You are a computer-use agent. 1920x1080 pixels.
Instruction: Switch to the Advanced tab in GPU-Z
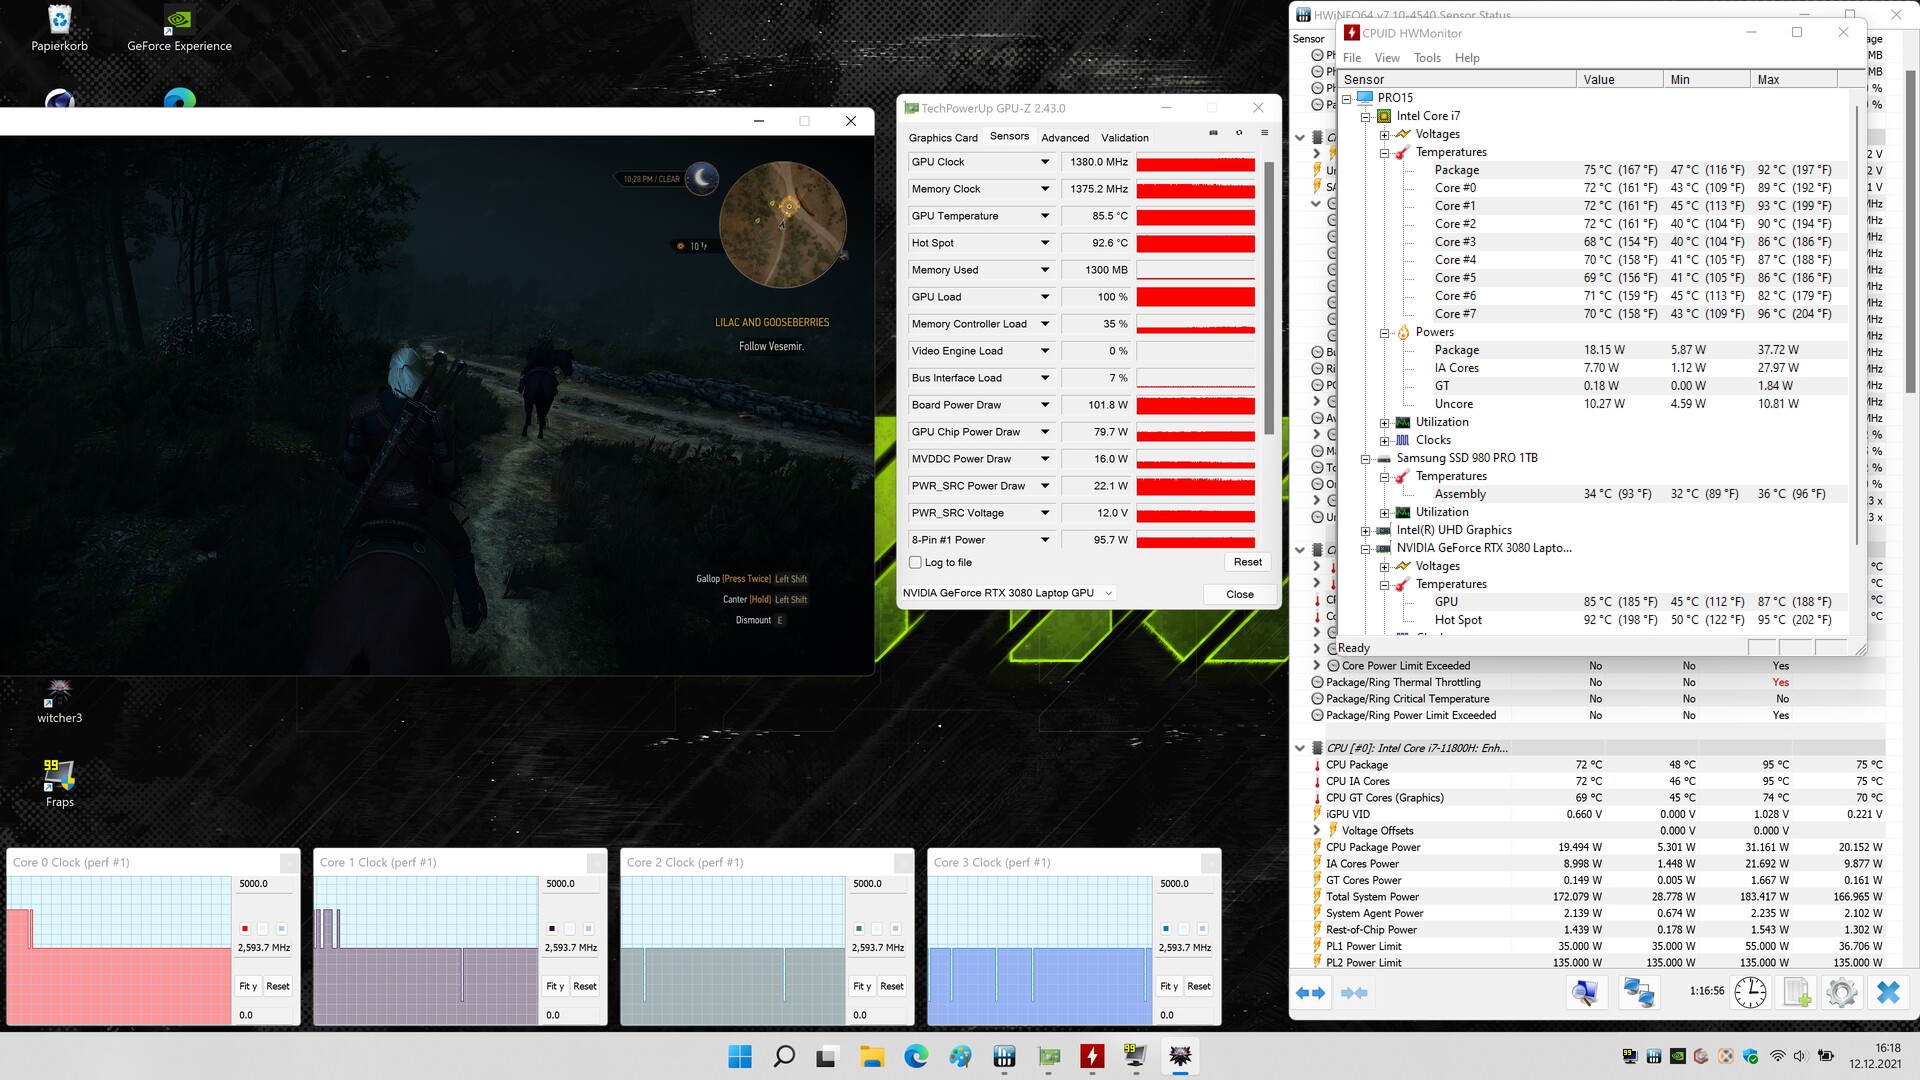click(x=1064, y=138)
